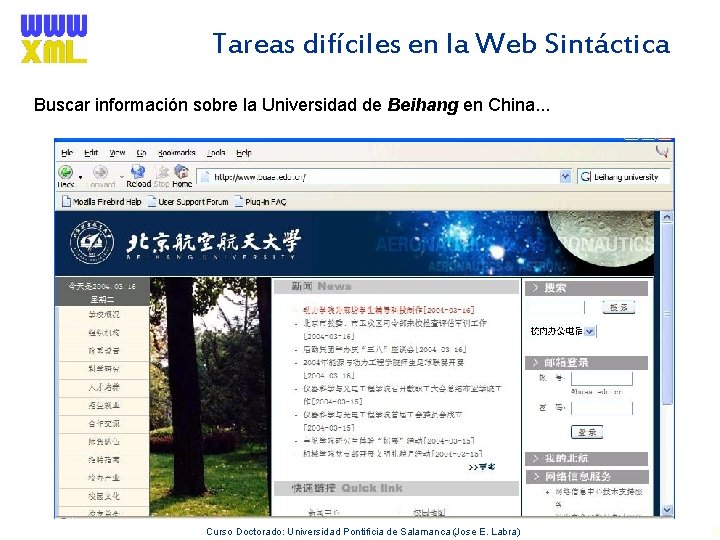This screenshot has width=720, height=540.
Task: Open the Go menu
Action: (141, 152)
